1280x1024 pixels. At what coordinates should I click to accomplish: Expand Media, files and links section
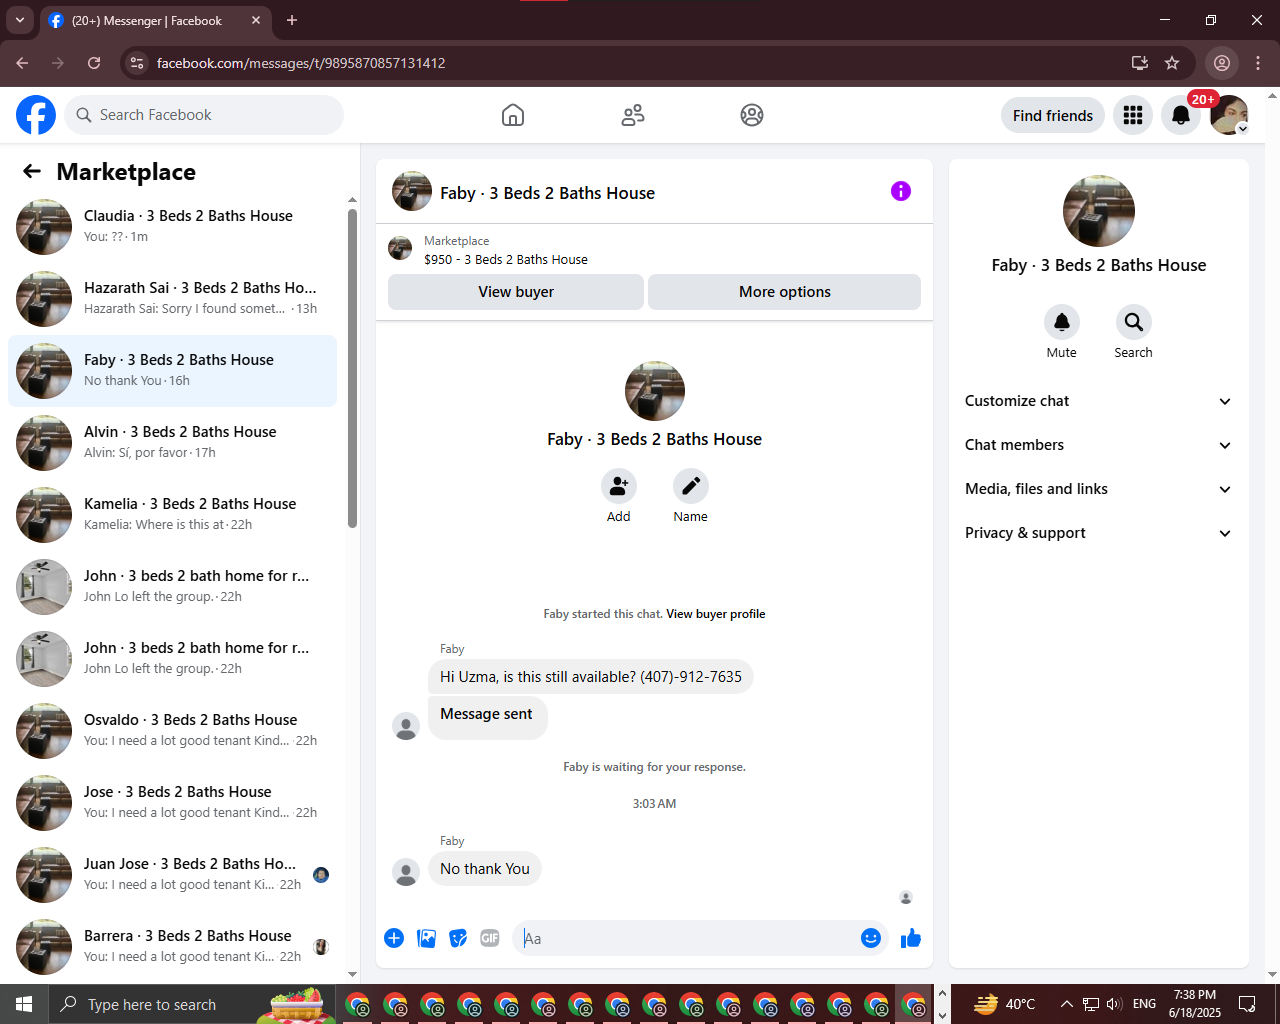pyautogui.click(x=1099, y=489)
